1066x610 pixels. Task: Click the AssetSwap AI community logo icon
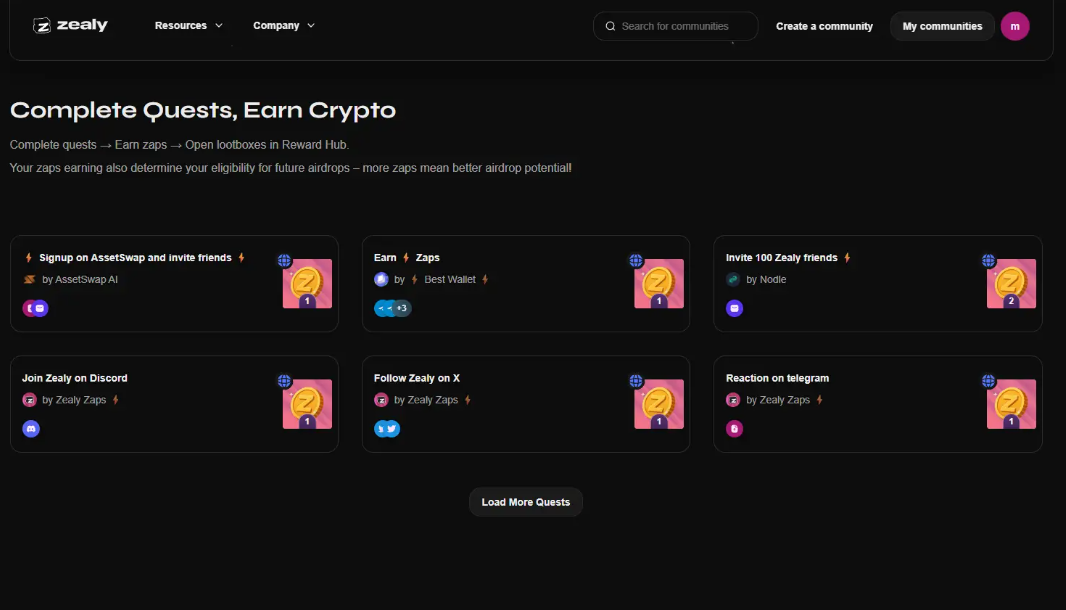(x=29, y=279)
